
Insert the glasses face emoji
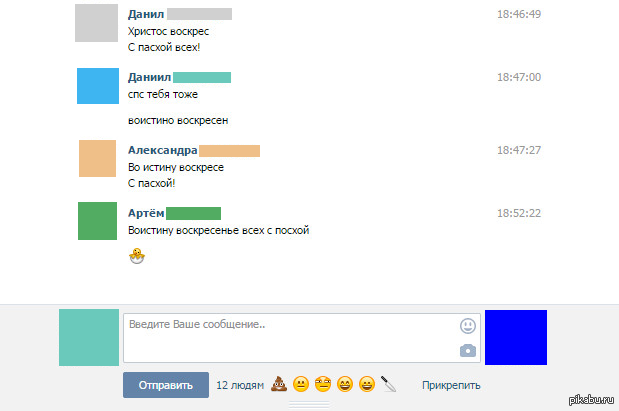pos(323,384)
